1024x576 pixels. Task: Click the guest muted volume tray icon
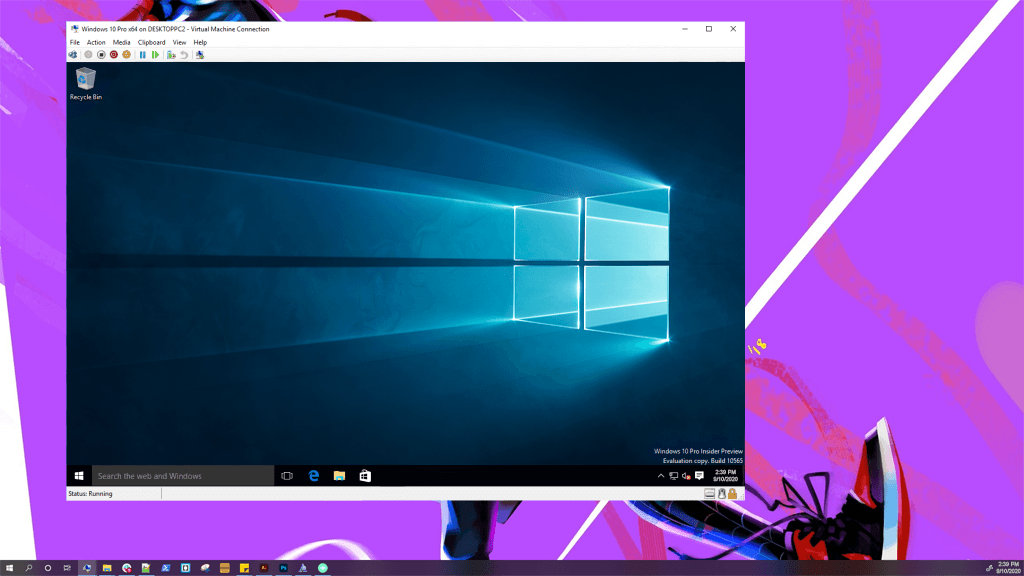point(686,476)
